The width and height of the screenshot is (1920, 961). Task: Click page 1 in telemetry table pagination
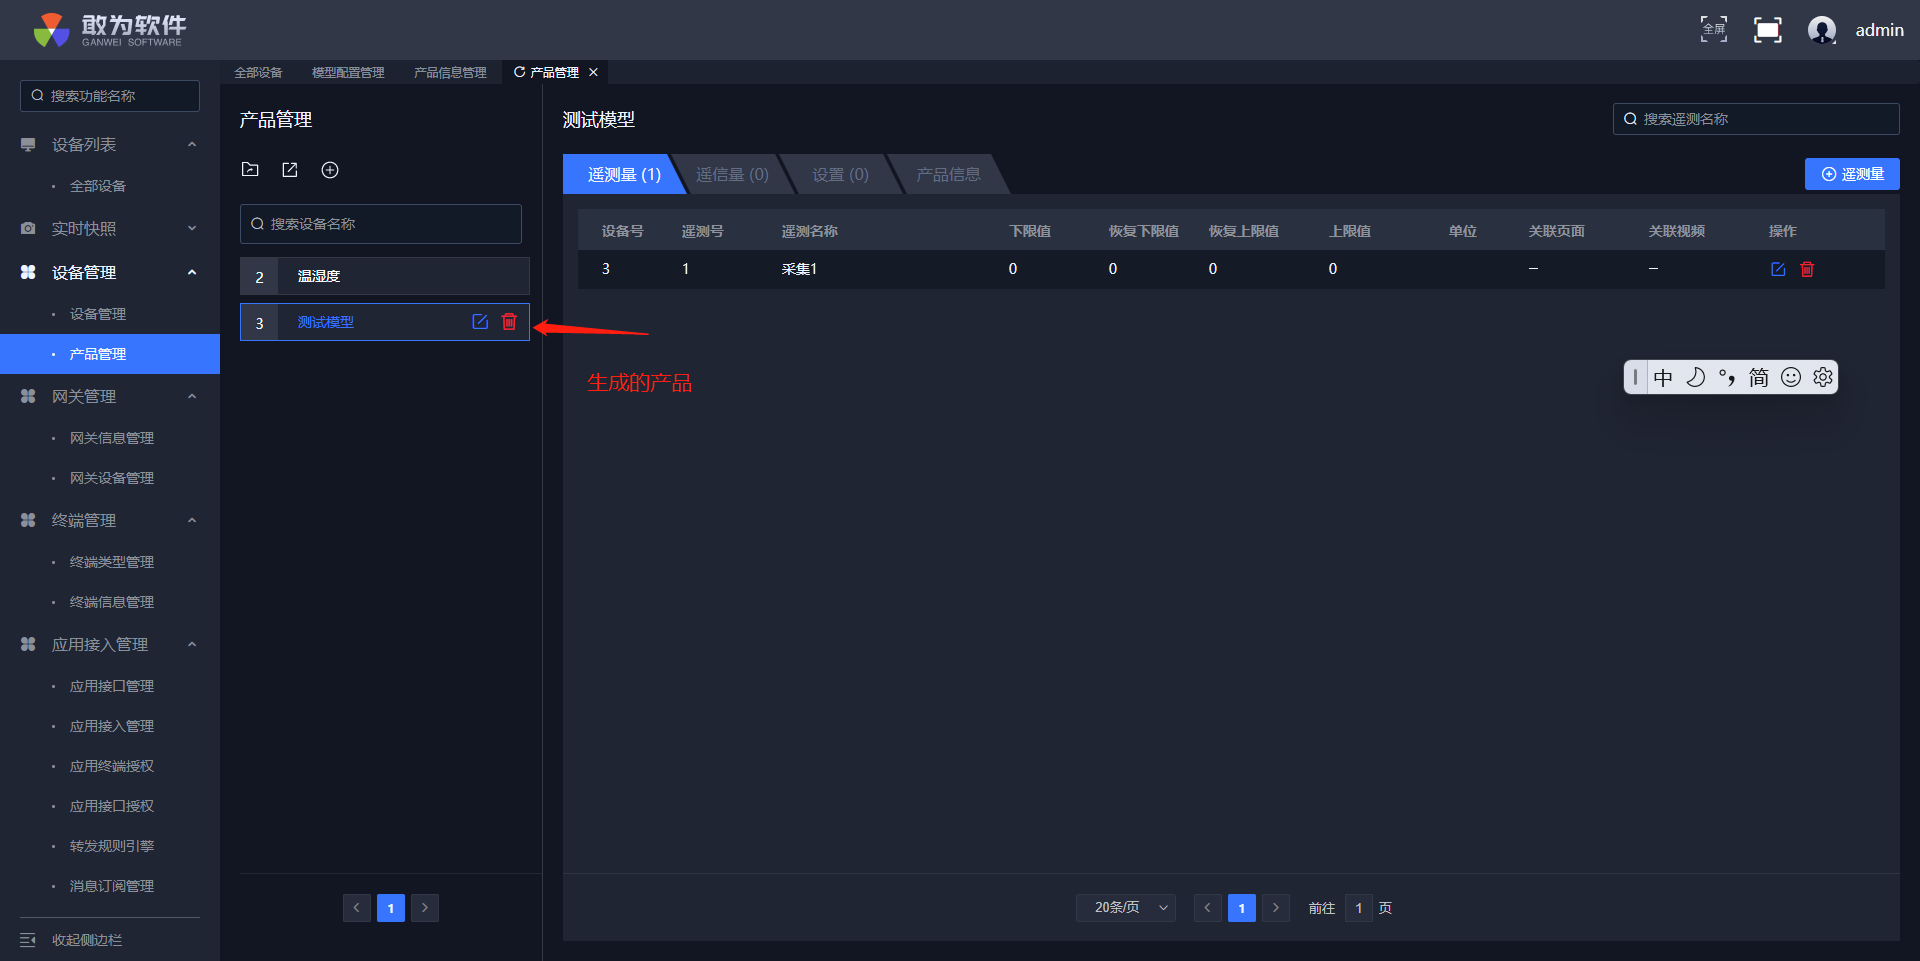1242,908
